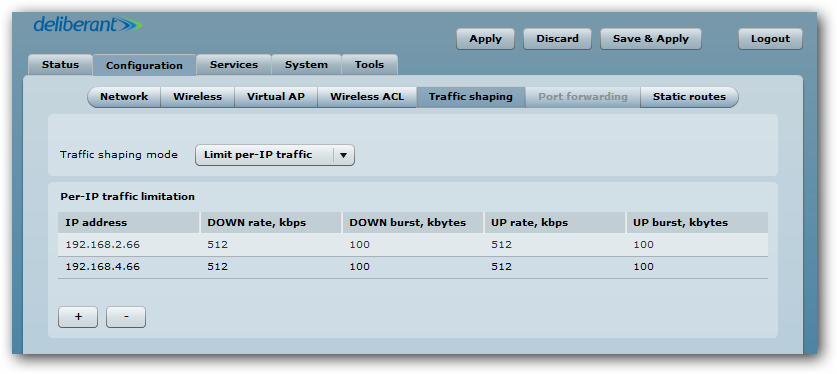
Task: Click Save & Apply
Action: point(651,39)
